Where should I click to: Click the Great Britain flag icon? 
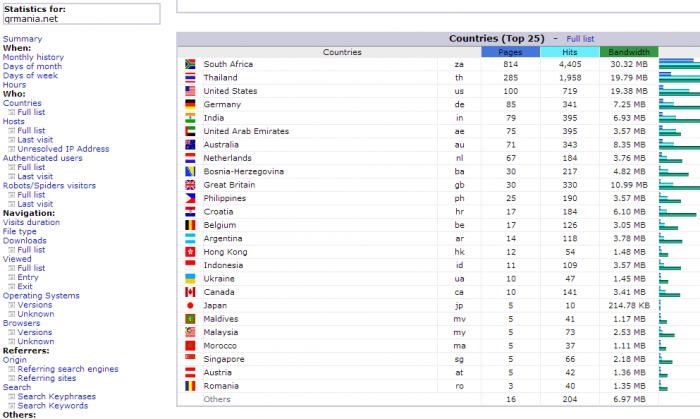[190, 185]
